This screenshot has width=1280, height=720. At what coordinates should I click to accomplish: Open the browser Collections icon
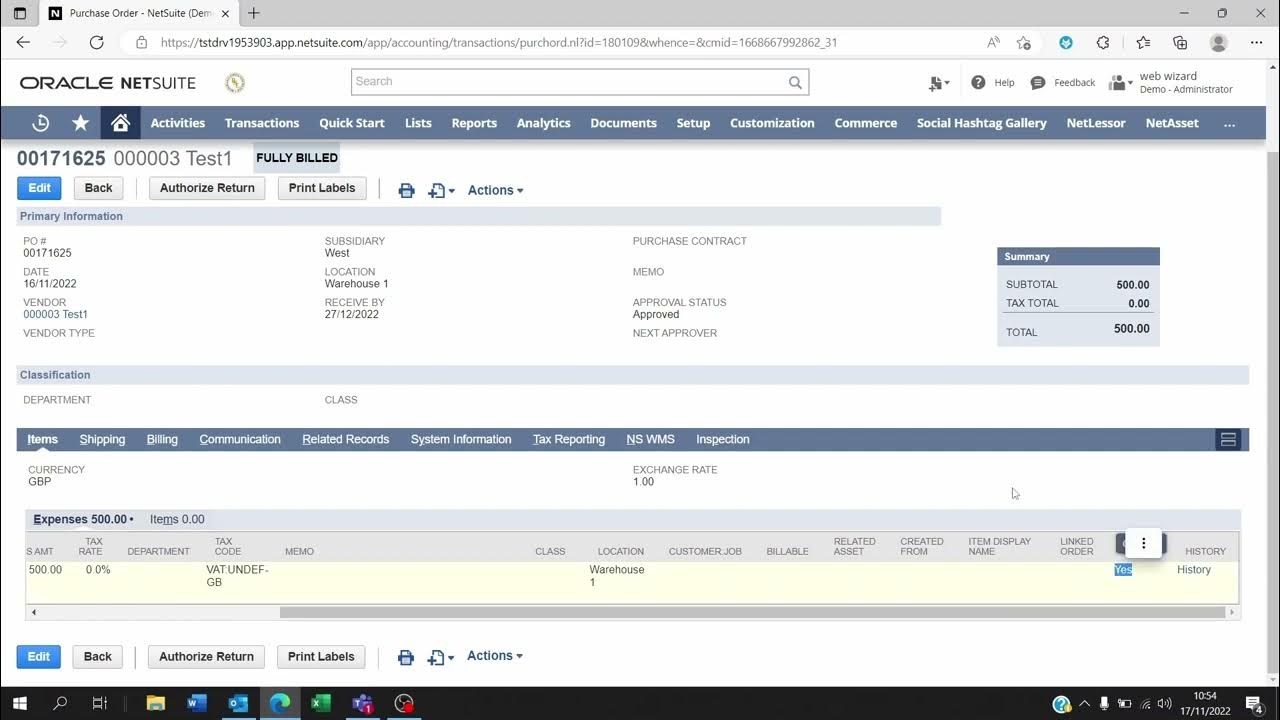1180,42
